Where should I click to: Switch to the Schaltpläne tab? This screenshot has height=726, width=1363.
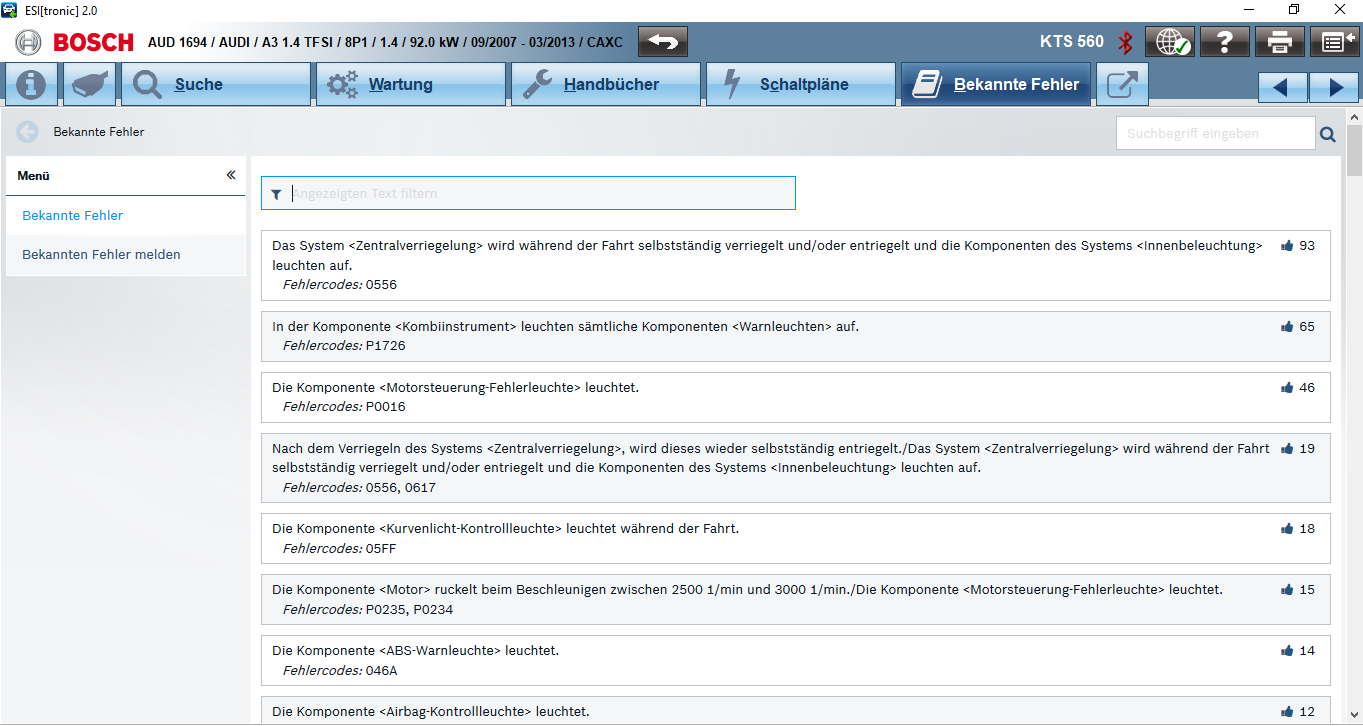pyautogui.click(x=800, y=85)
